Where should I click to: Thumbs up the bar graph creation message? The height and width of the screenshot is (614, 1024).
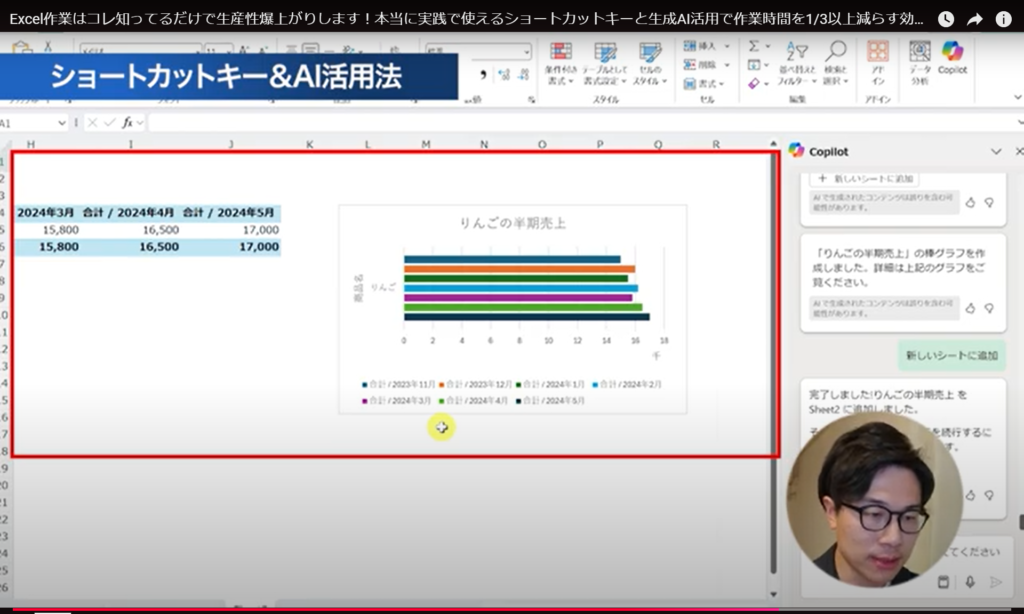tap(969, 310)
